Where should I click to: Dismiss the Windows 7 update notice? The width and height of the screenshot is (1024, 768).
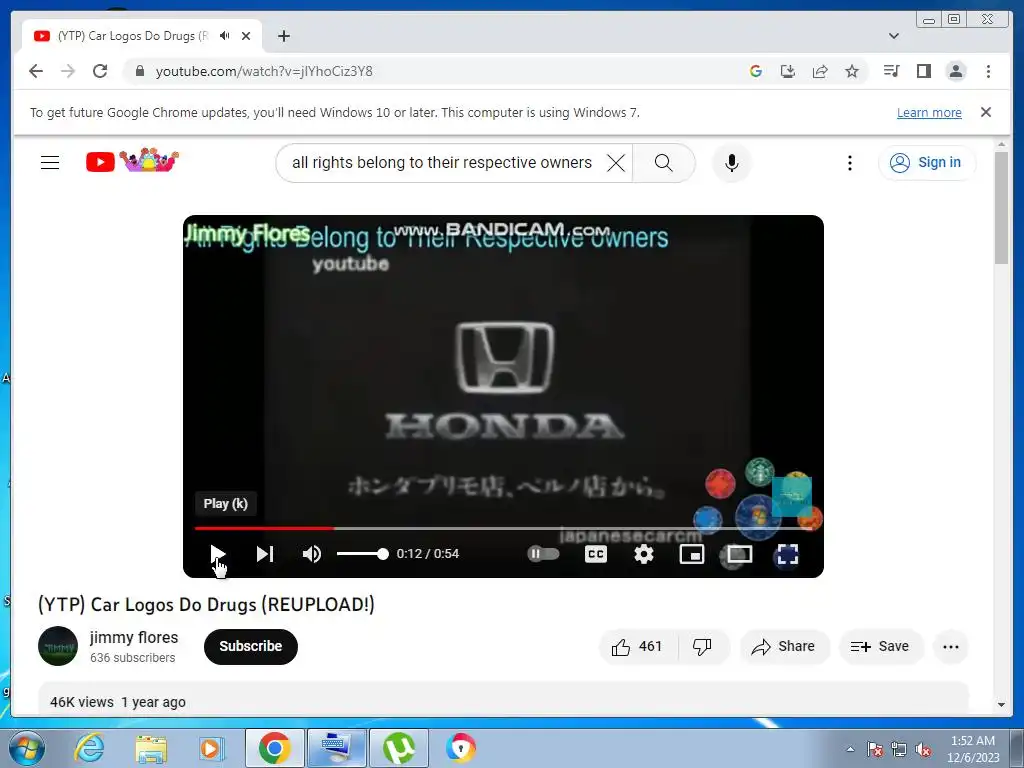(986, 112)
